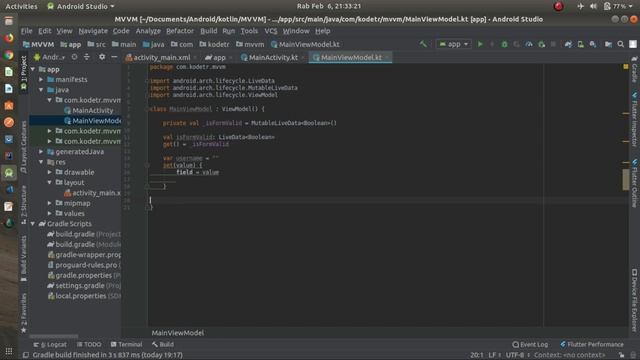Open the File menu
Viewport: 640px width, 360px height.
click(x=27, y=31)
